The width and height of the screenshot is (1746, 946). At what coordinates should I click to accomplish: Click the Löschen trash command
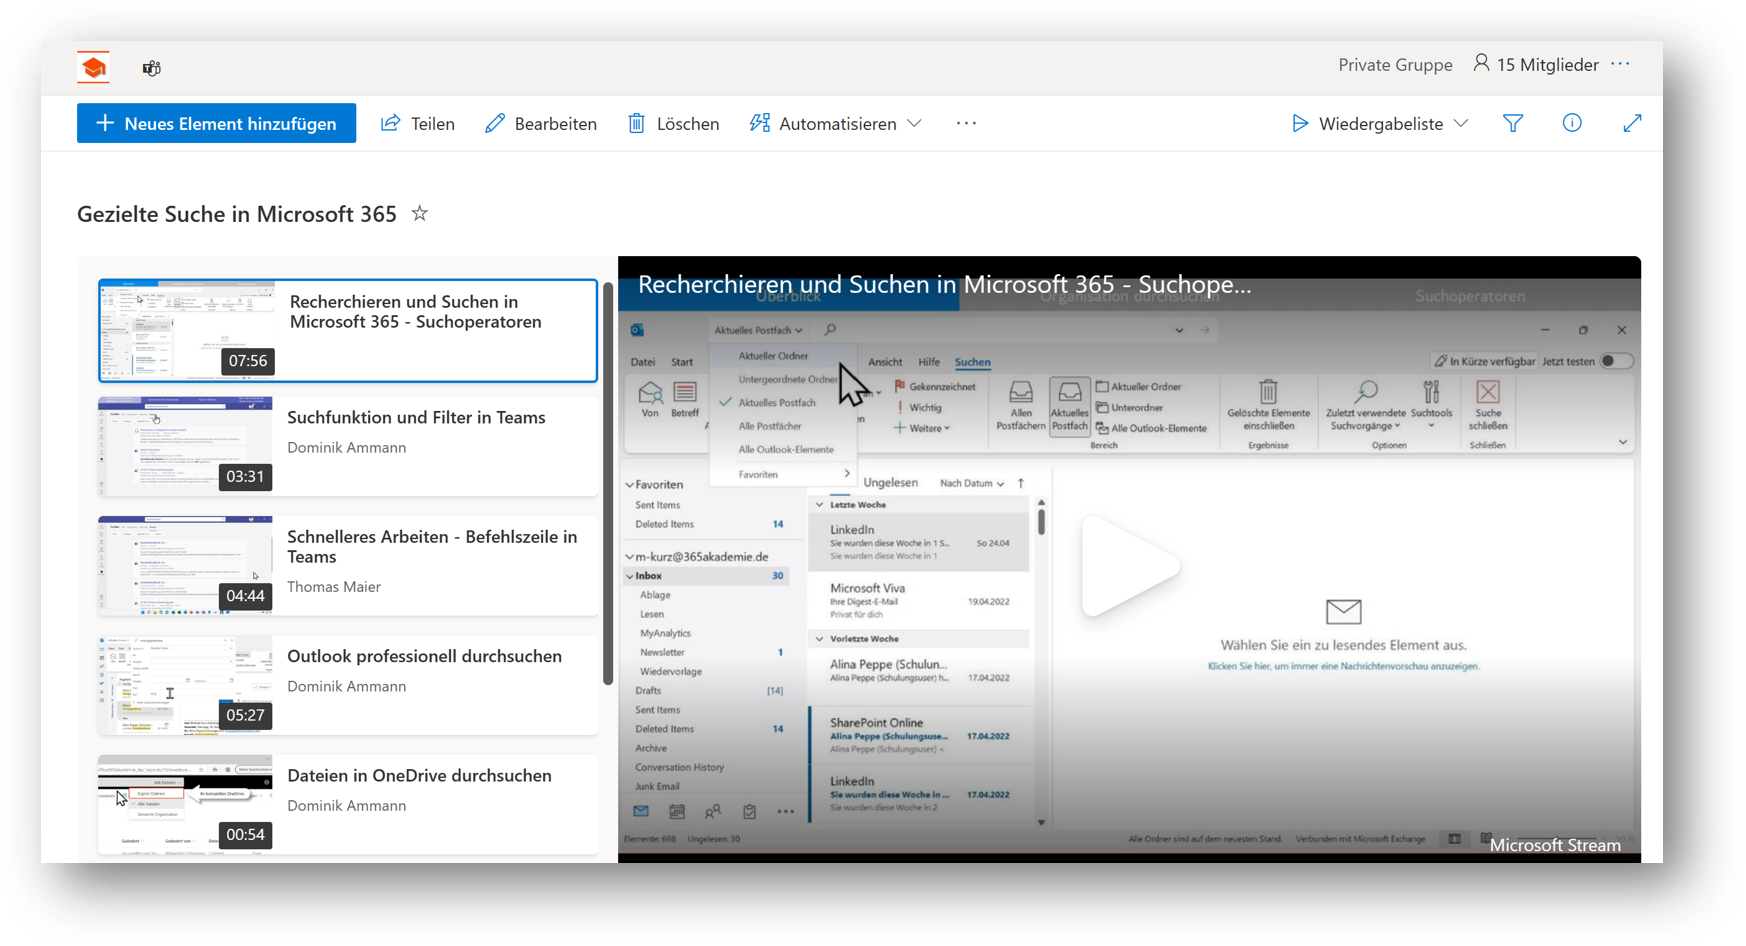tap(673, 123)
